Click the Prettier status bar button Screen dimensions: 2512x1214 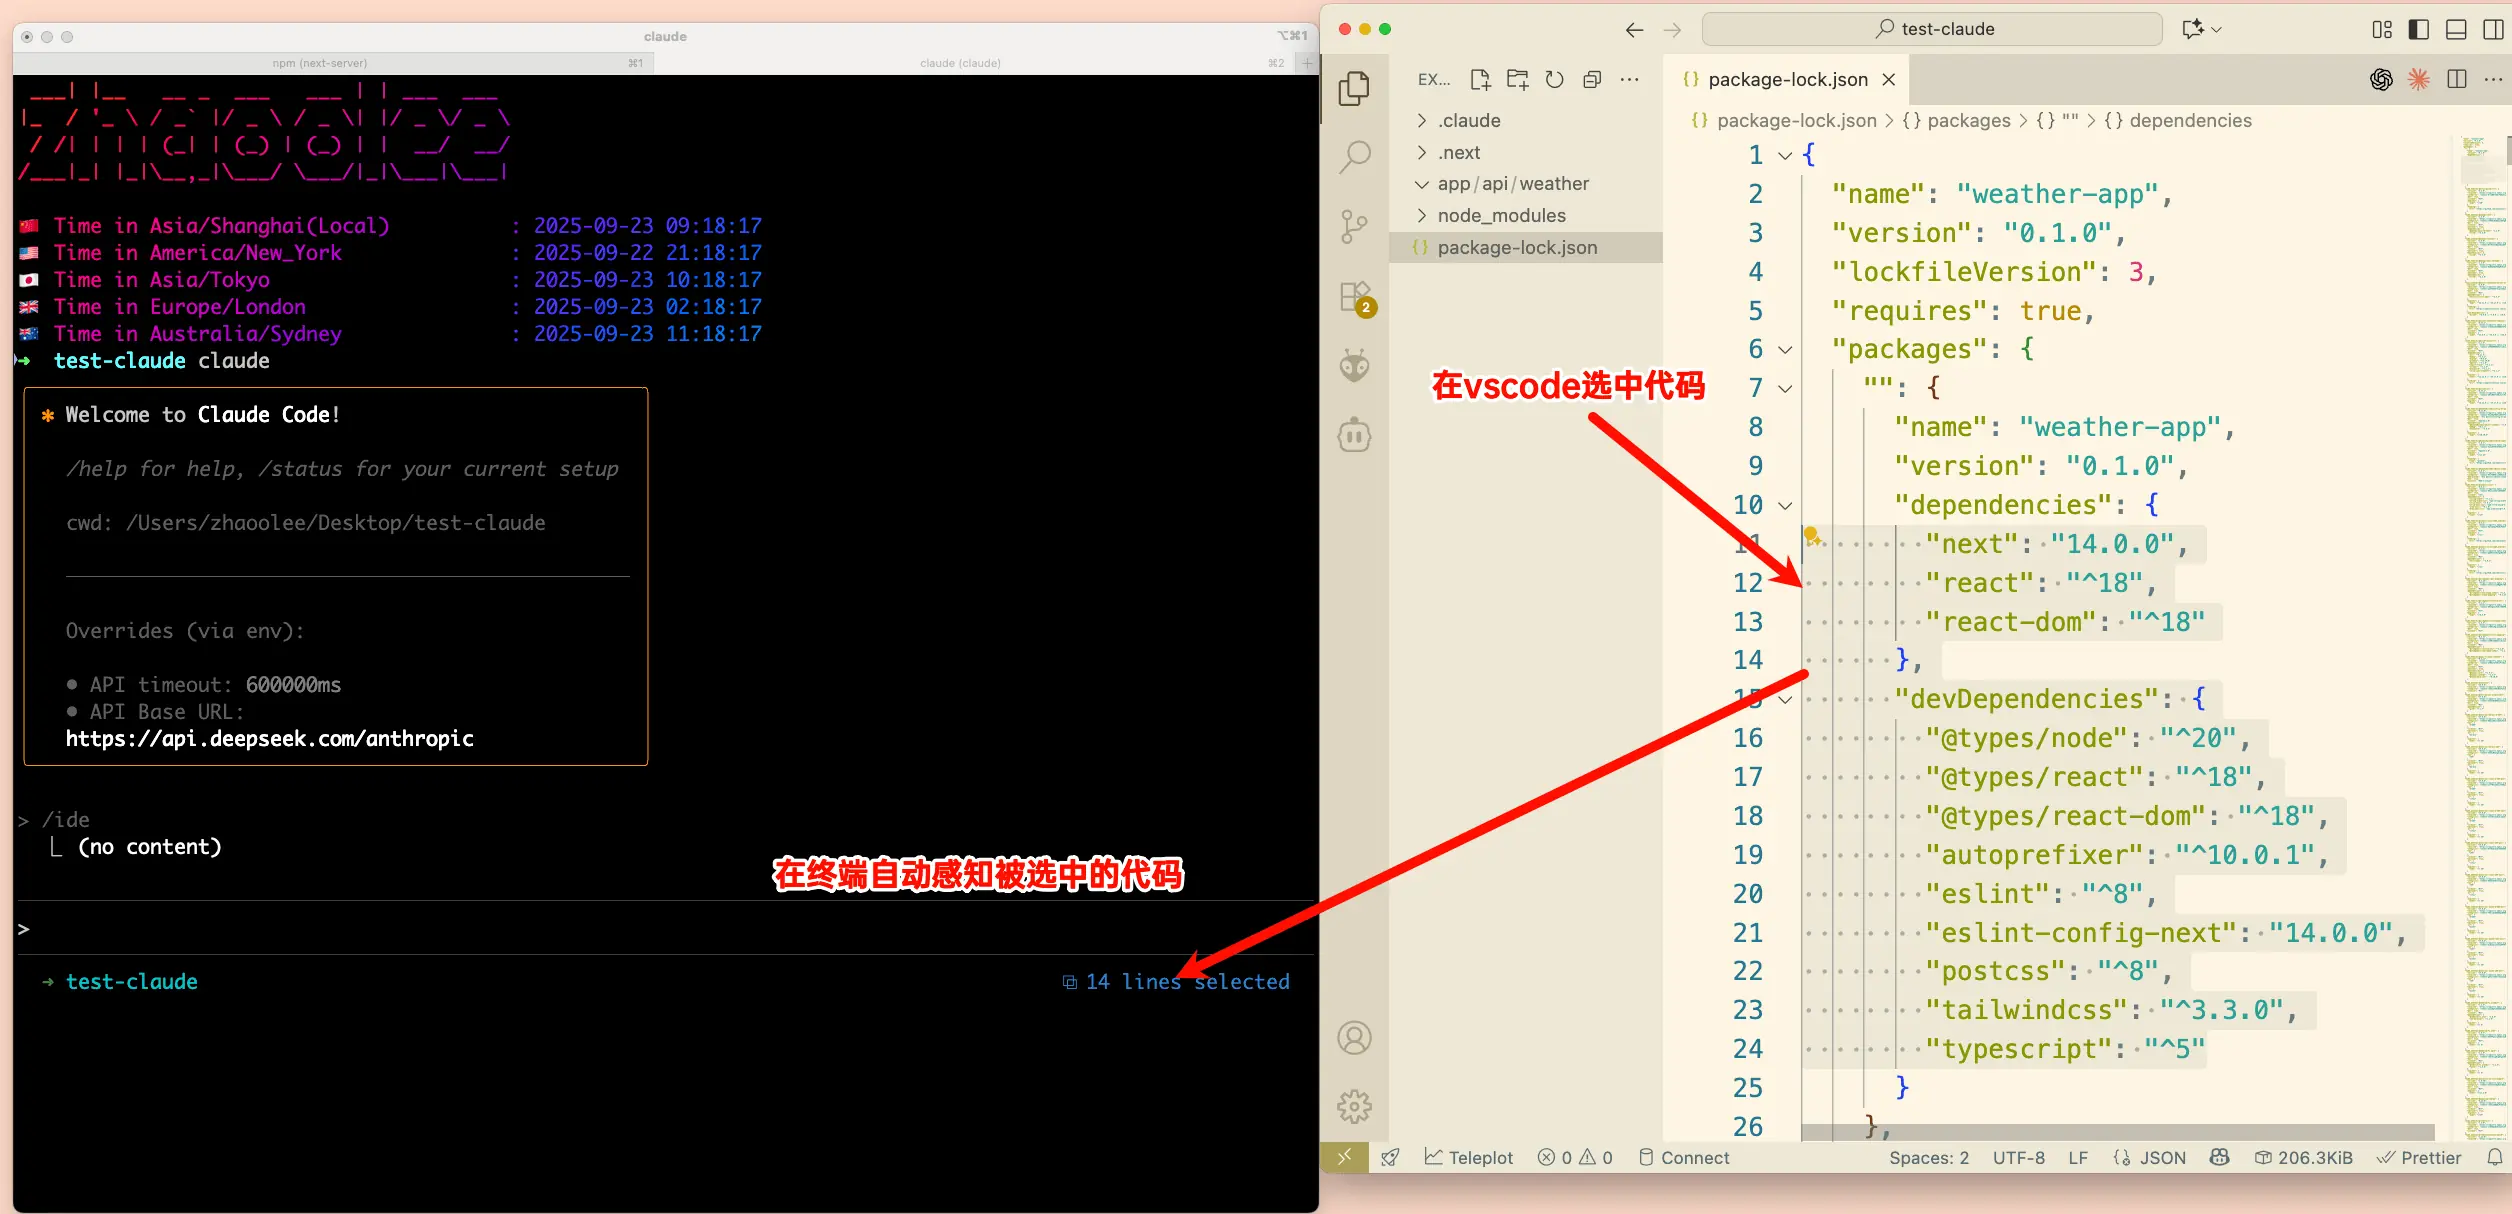point(2419,1157)
